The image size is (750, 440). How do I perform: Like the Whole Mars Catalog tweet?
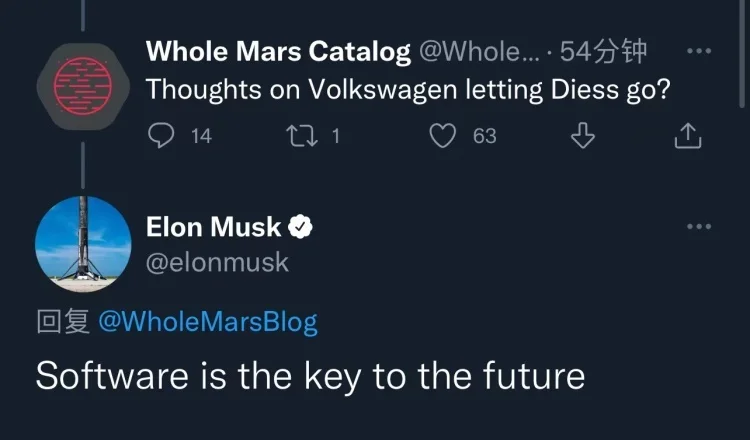tap(443, 136)
